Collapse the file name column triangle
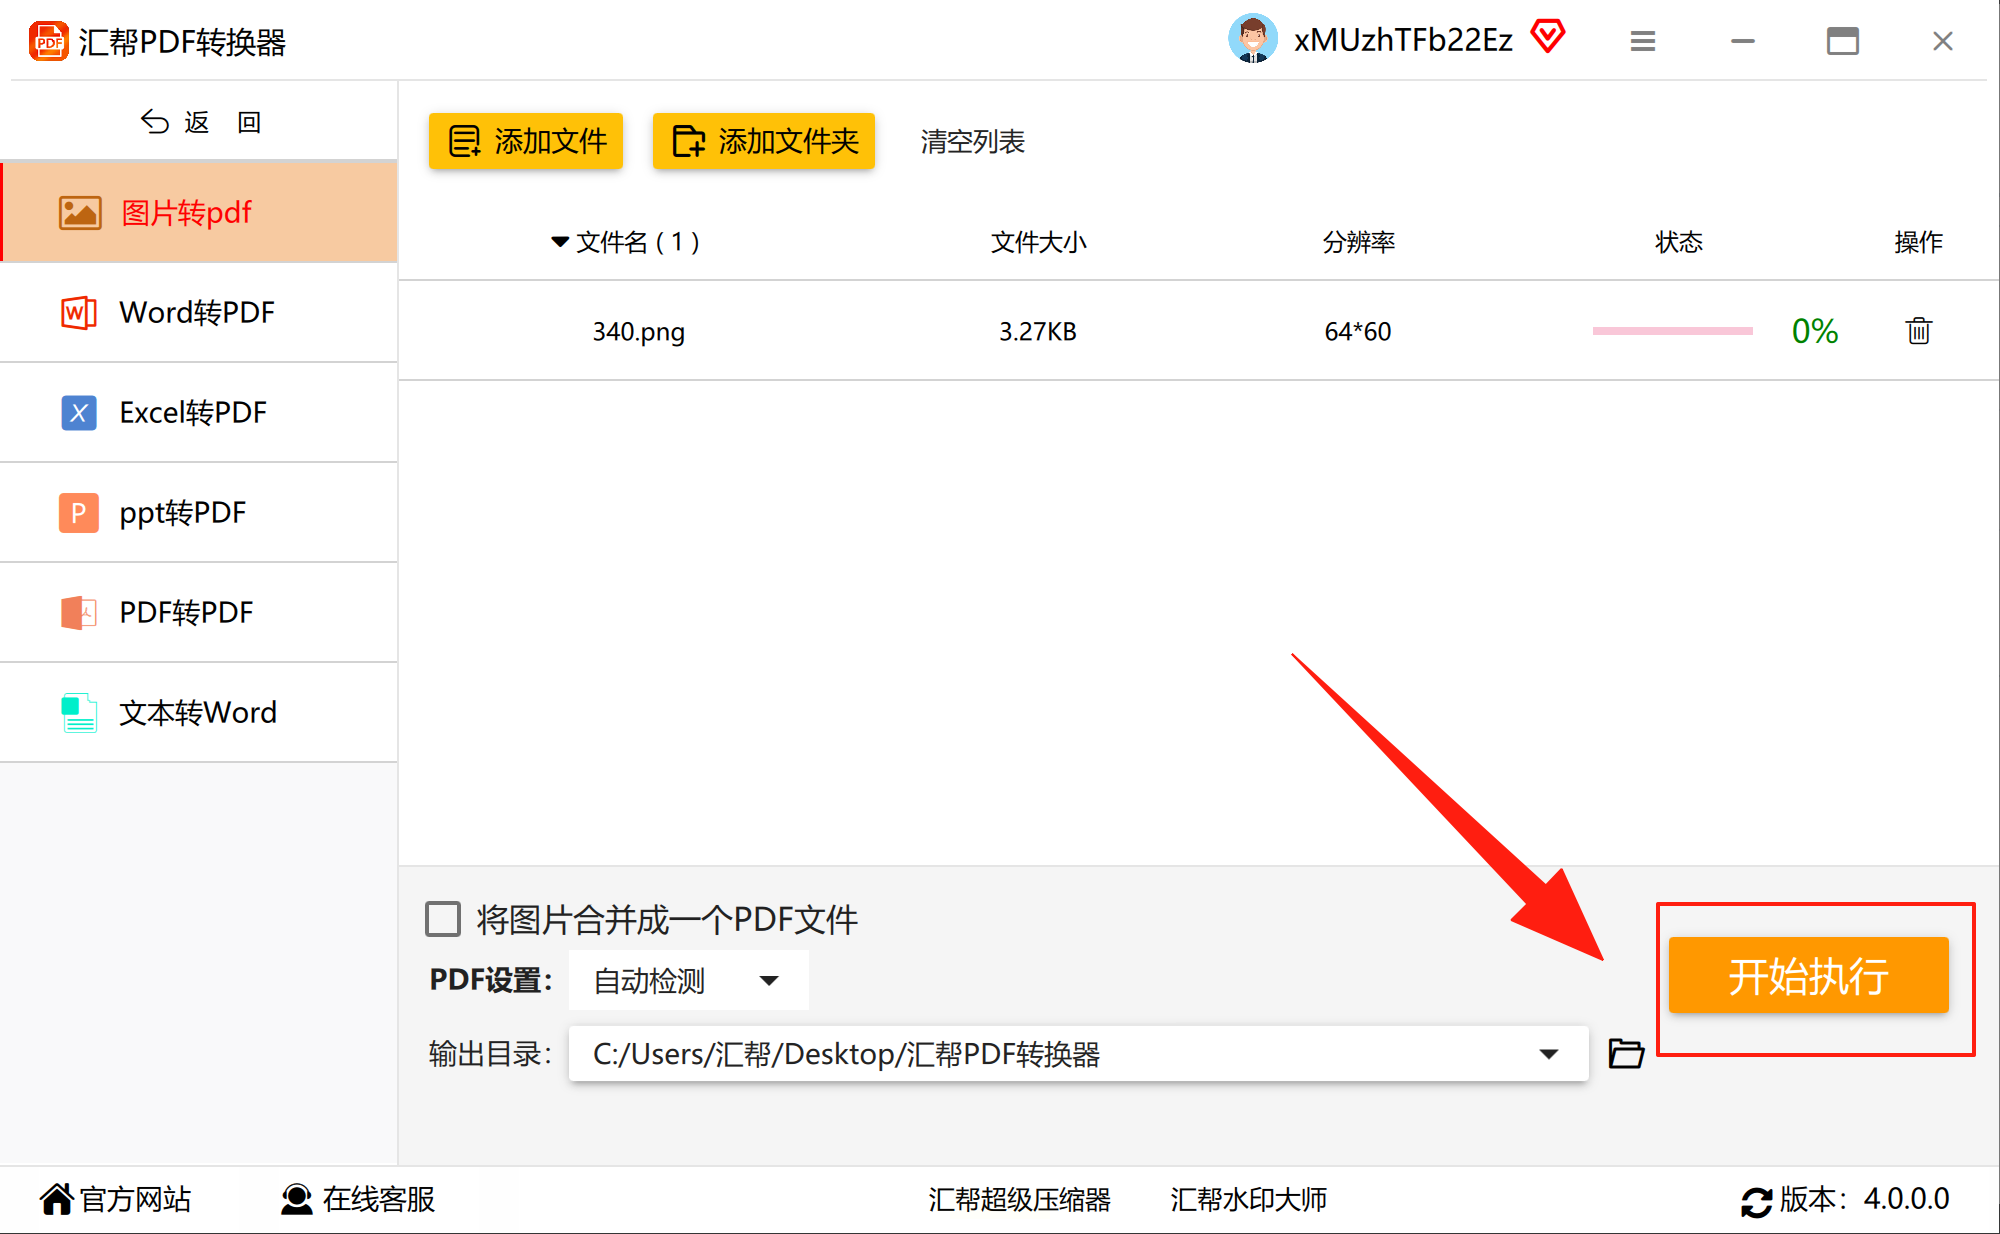The height and width of the screenshot is (1234, 2000). 560,242
